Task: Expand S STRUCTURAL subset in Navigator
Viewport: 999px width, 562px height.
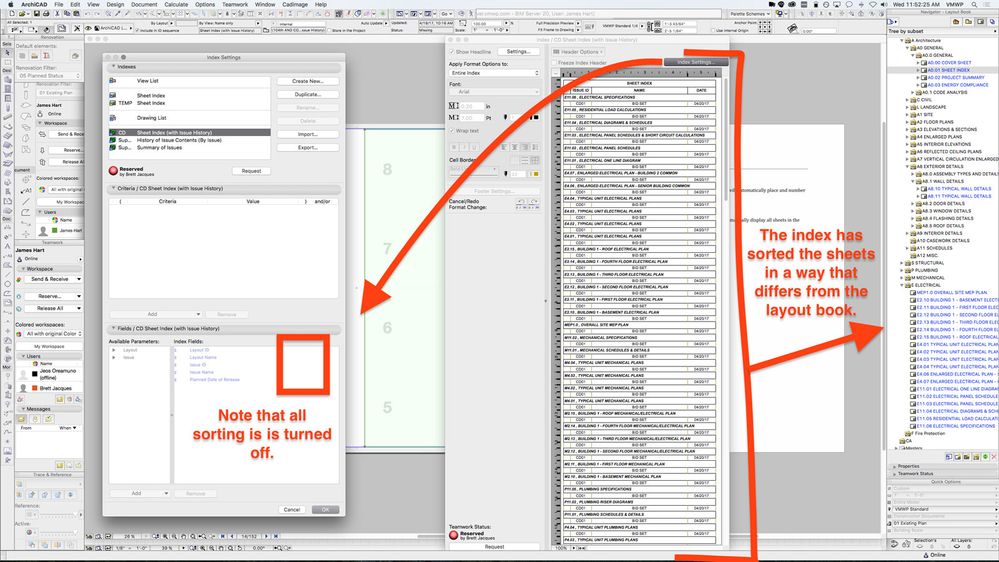Action: pyautogui.click(x=902, y=263)
